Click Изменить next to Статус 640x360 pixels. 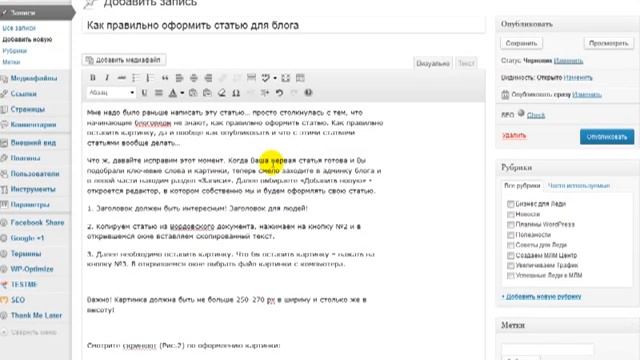pyautogui.click(x=569, y=61)
